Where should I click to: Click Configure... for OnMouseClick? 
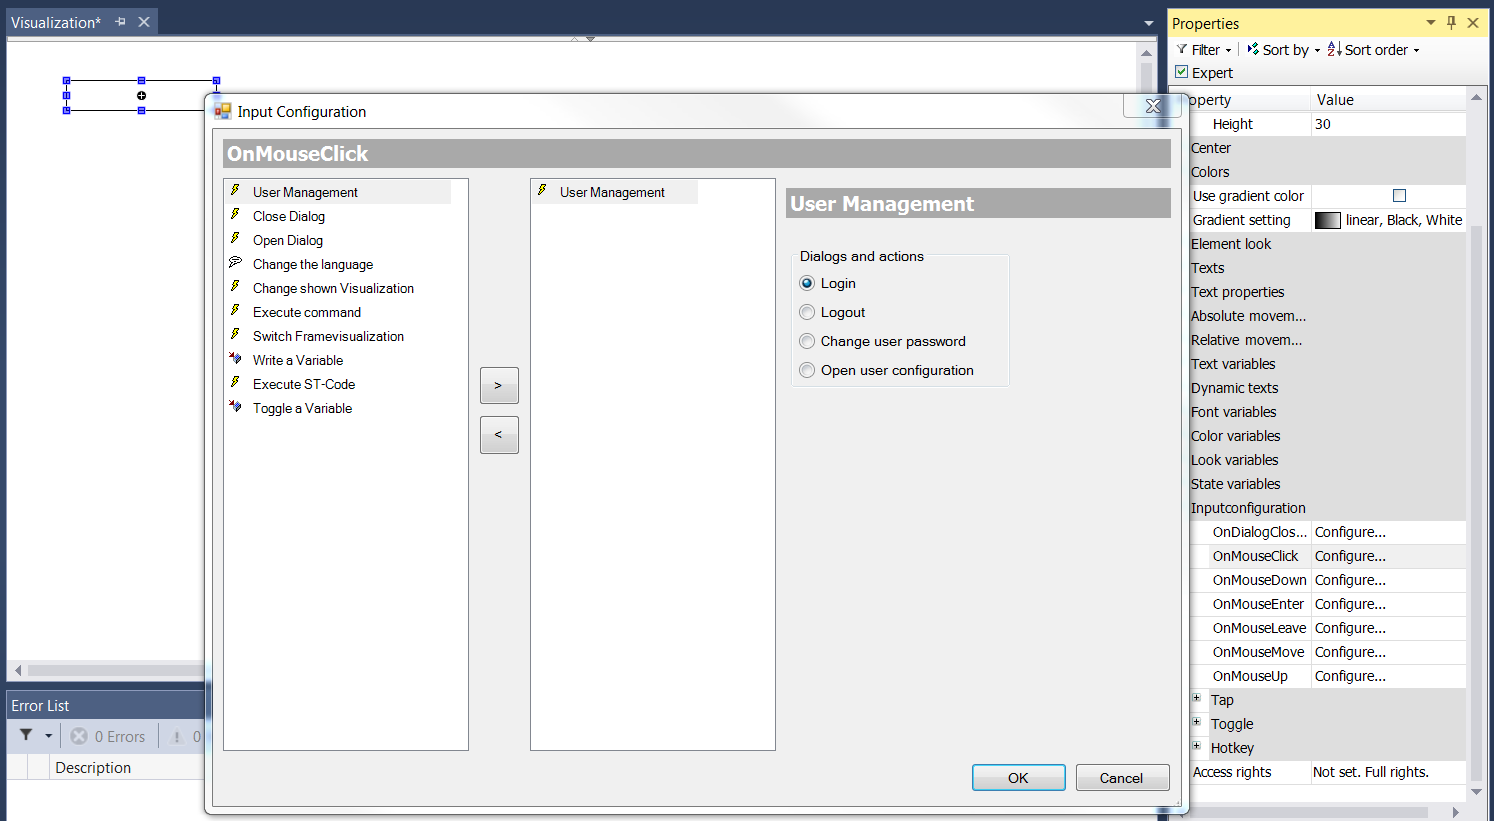(1388, 556)
